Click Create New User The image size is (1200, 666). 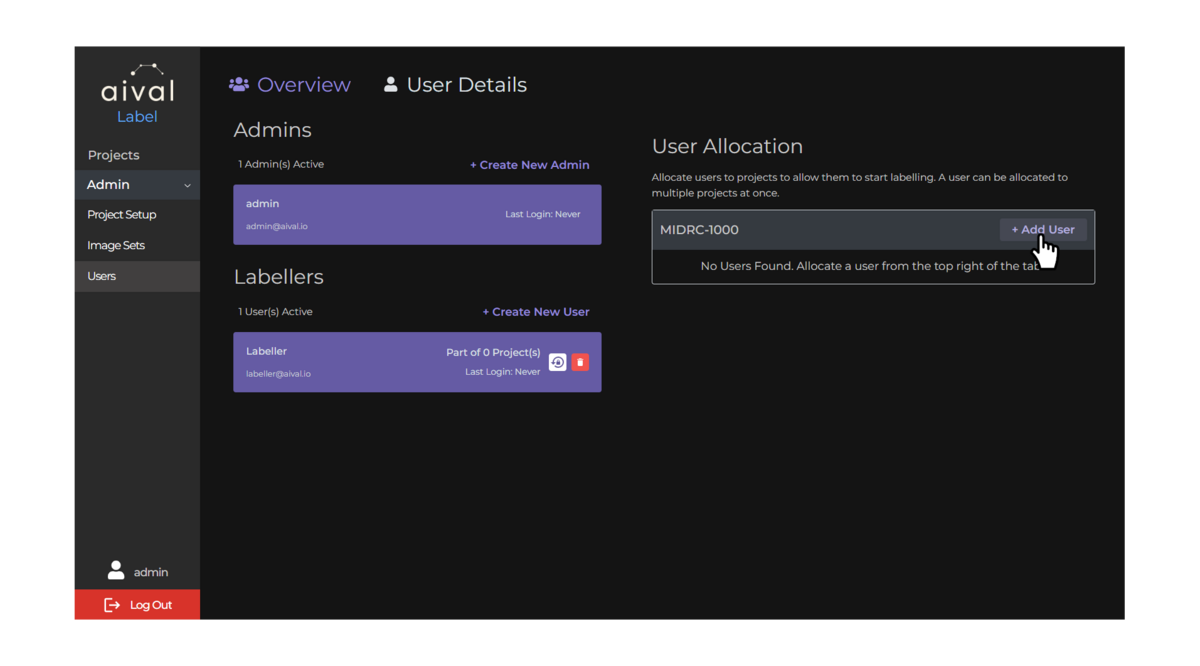point(536,311)
